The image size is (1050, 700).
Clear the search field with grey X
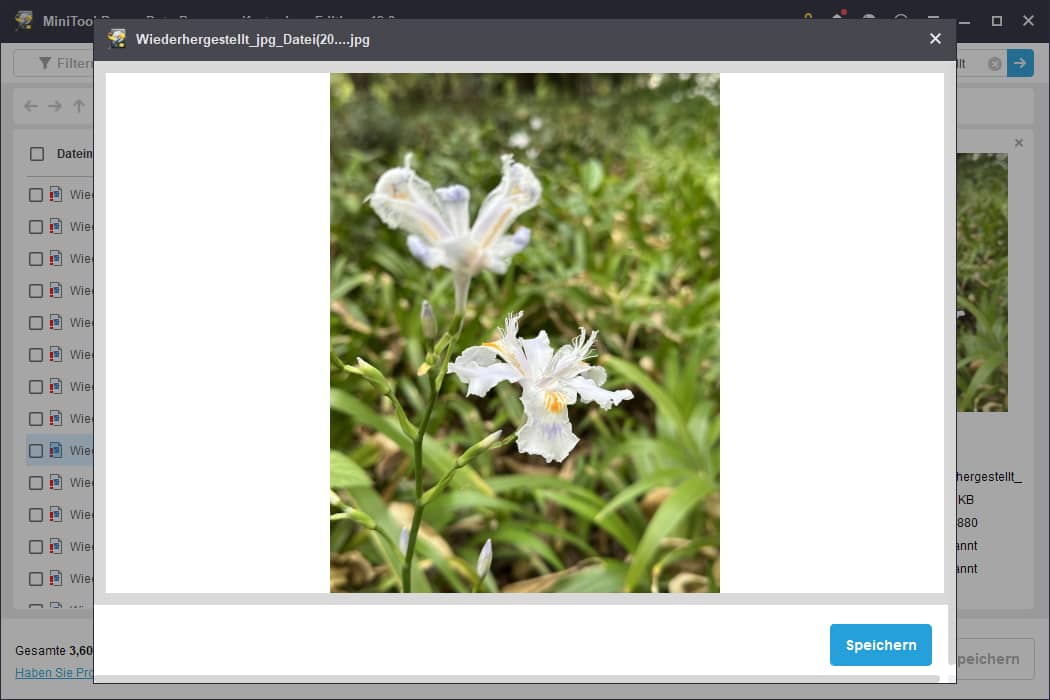pos(994,64)
